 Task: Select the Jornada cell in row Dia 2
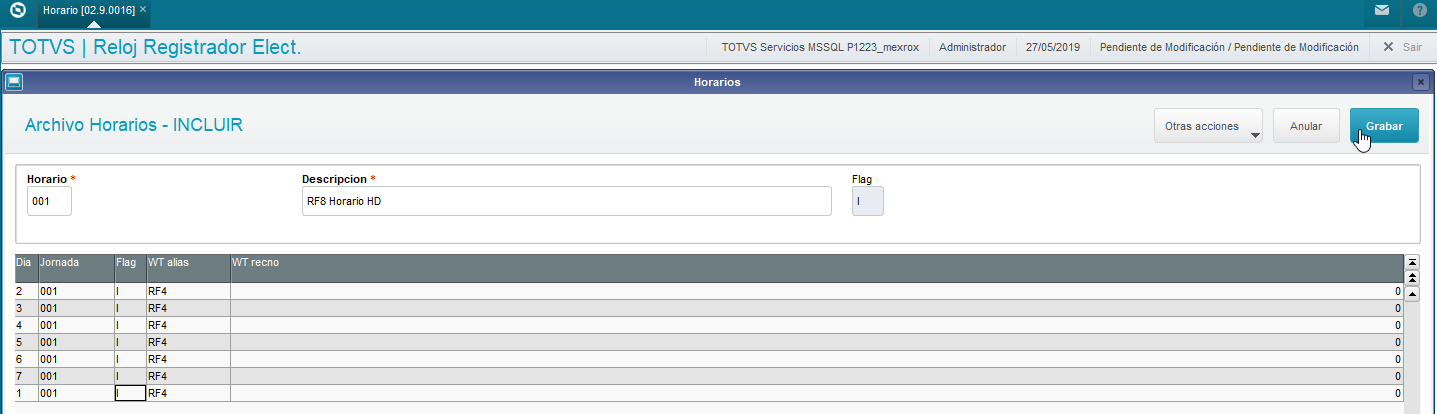click(76, 291)
